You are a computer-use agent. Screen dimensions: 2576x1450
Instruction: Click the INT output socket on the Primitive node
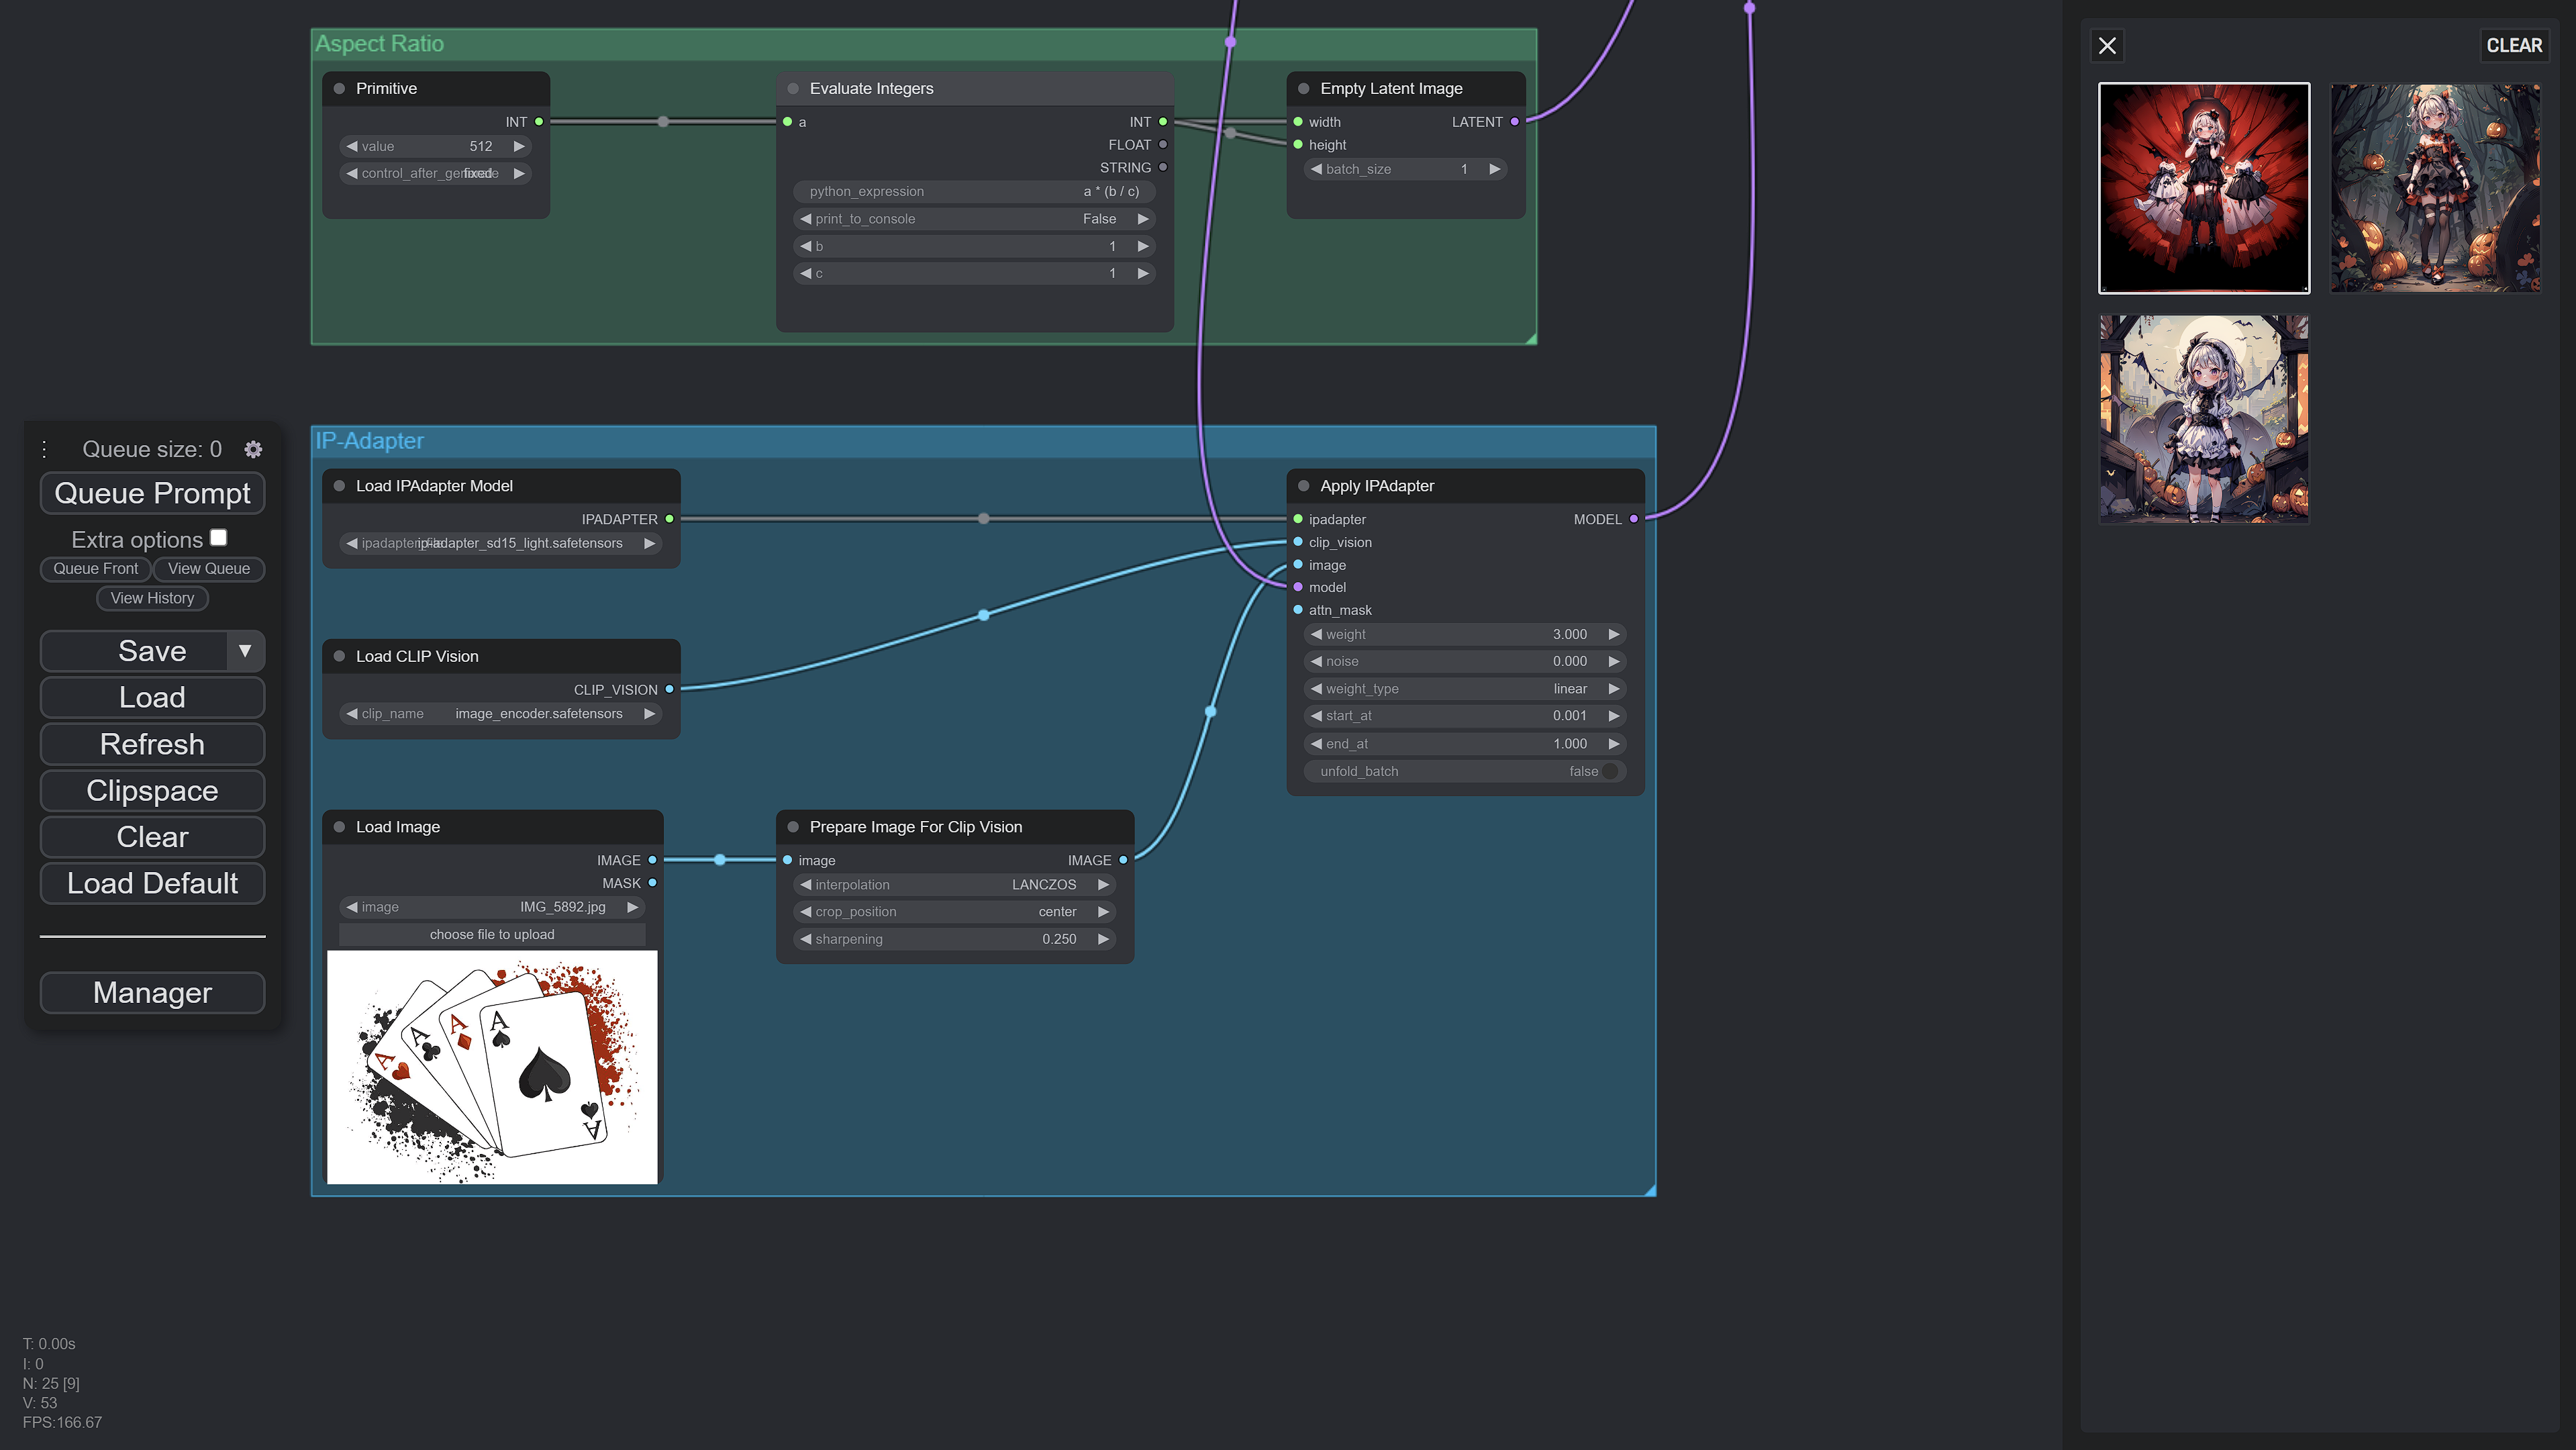pyautogui.click(x=539, y=122)
